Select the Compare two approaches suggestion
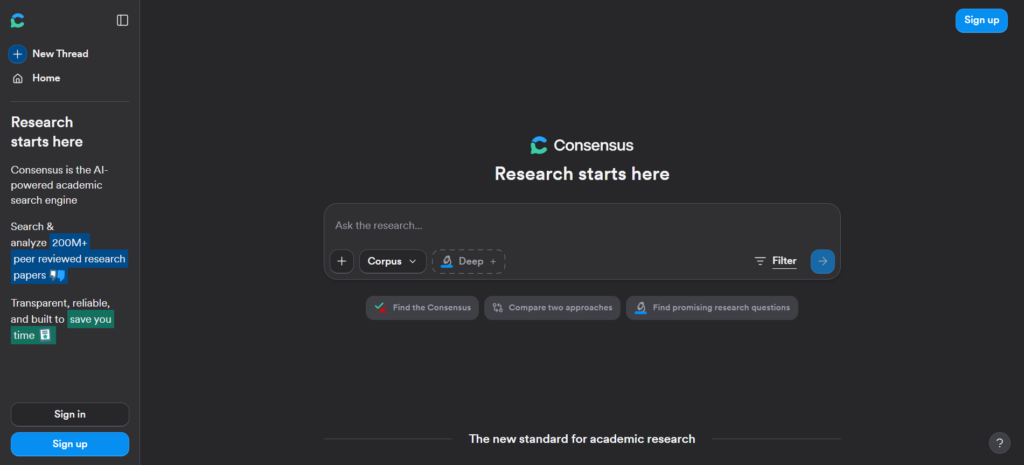Viewport: 1024px width, 465px height. (x=552, y=308)
